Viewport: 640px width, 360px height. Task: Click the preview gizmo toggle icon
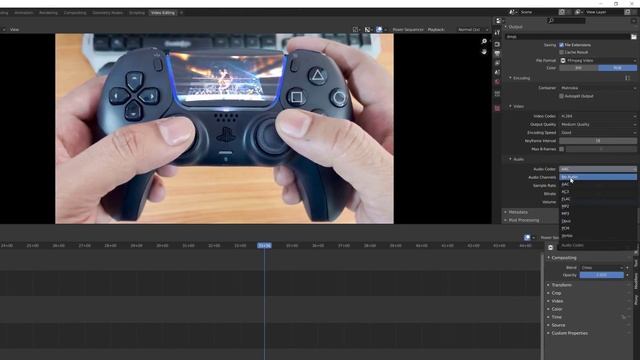click(x=367, y=29)
